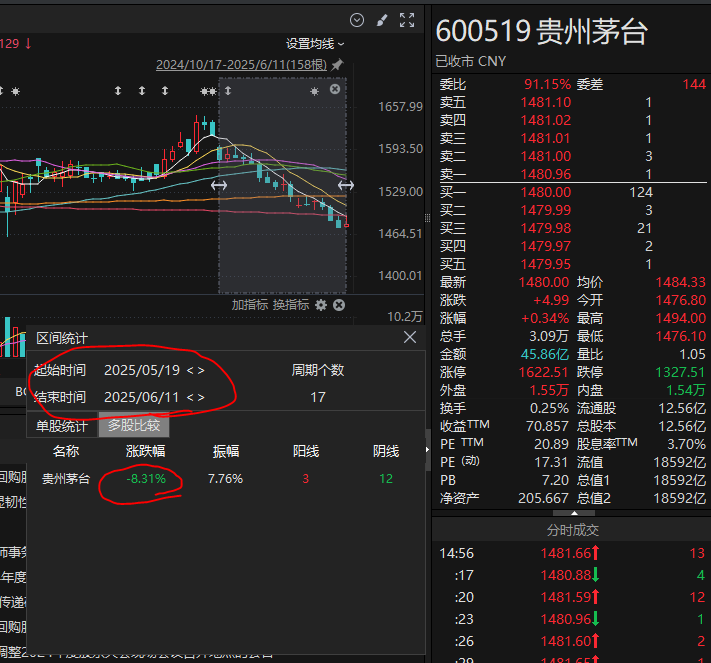Sort by the 名称 column header
The width and height of the screenshot is (711, 663).
point(66,451)
